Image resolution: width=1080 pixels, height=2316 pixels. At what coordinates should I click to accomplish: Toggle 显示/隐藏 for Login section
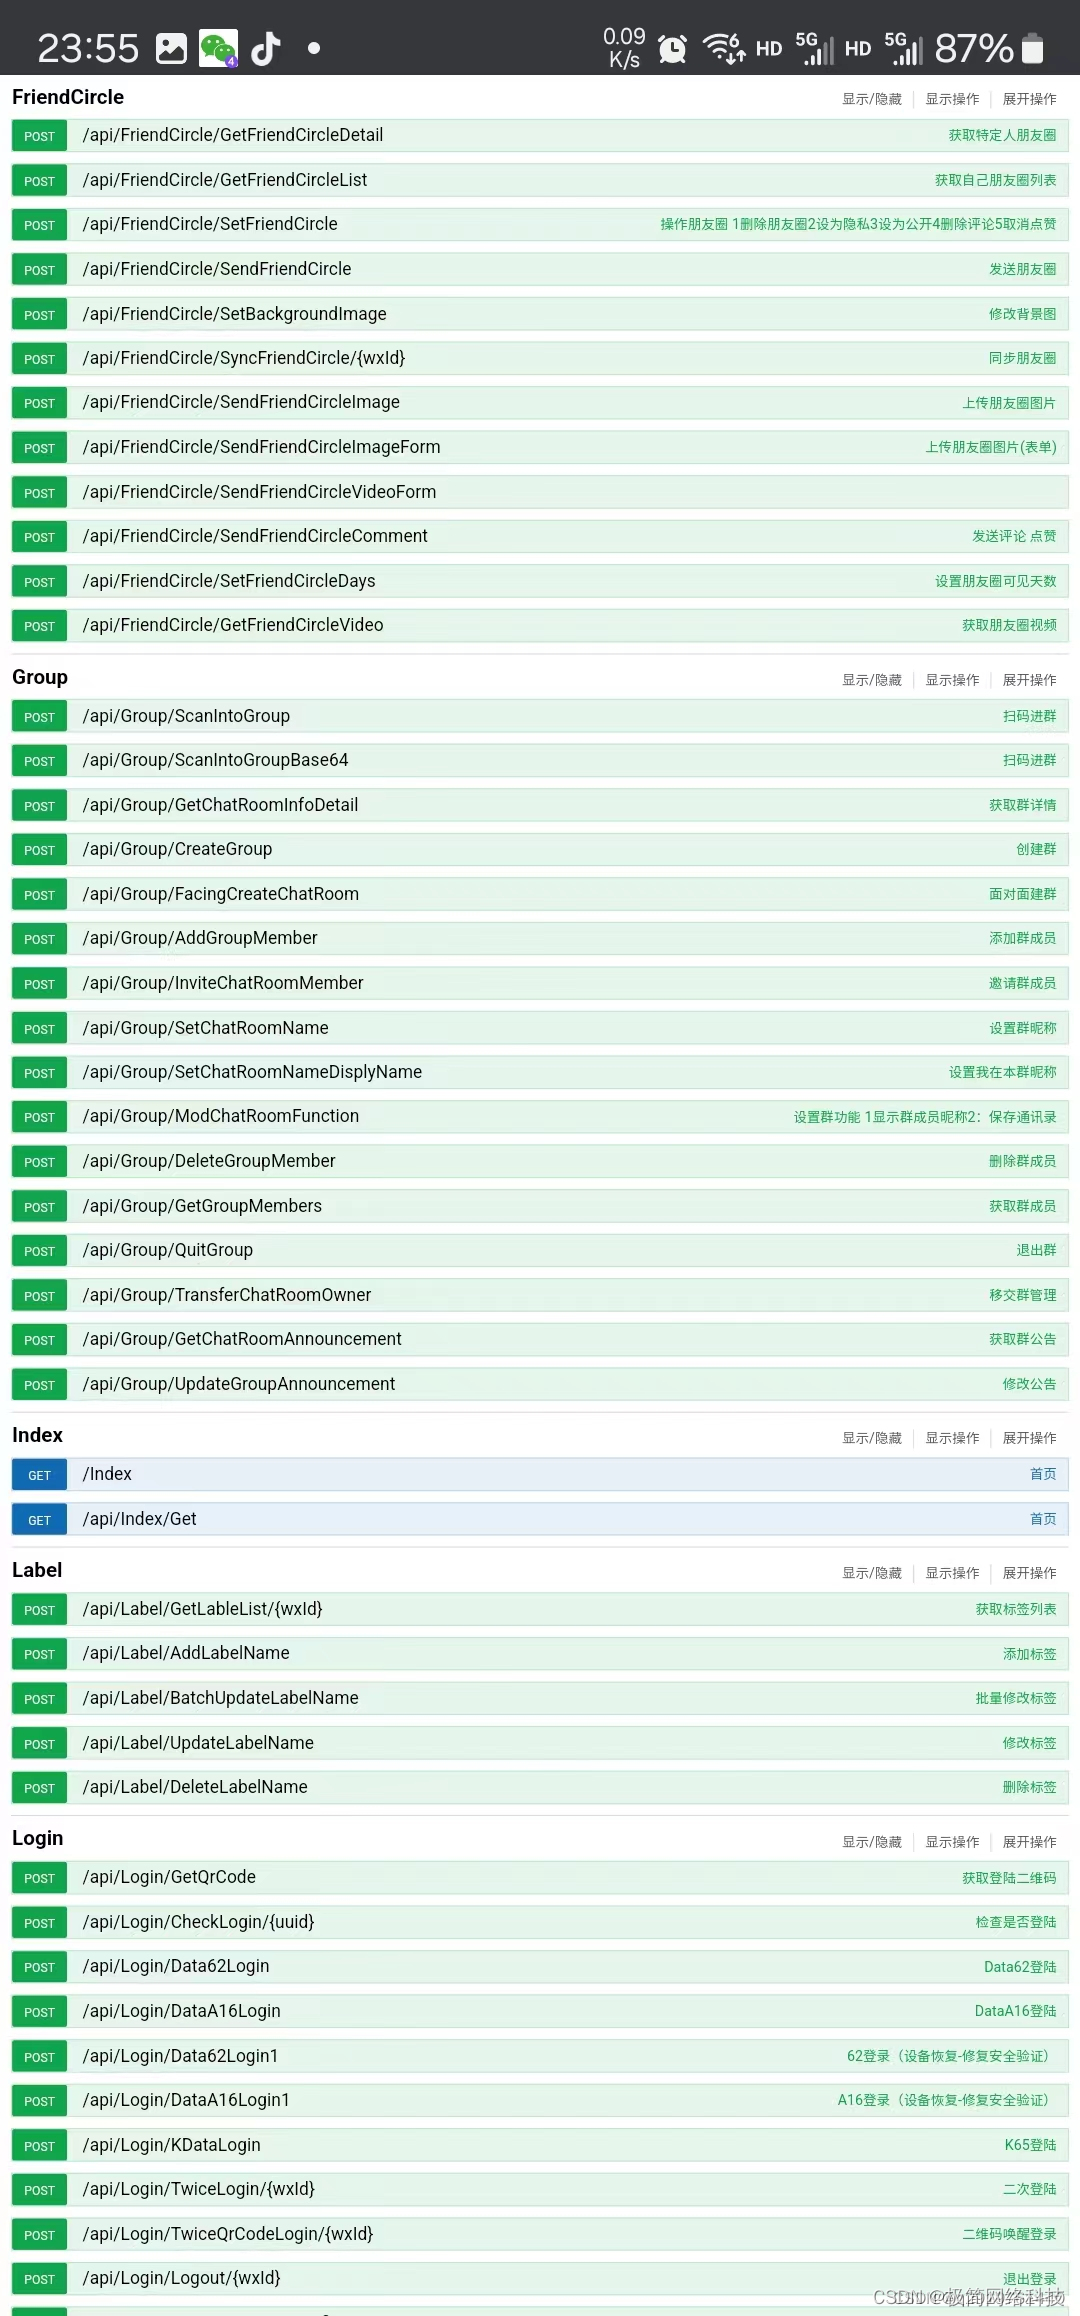tap(872, 1842)
